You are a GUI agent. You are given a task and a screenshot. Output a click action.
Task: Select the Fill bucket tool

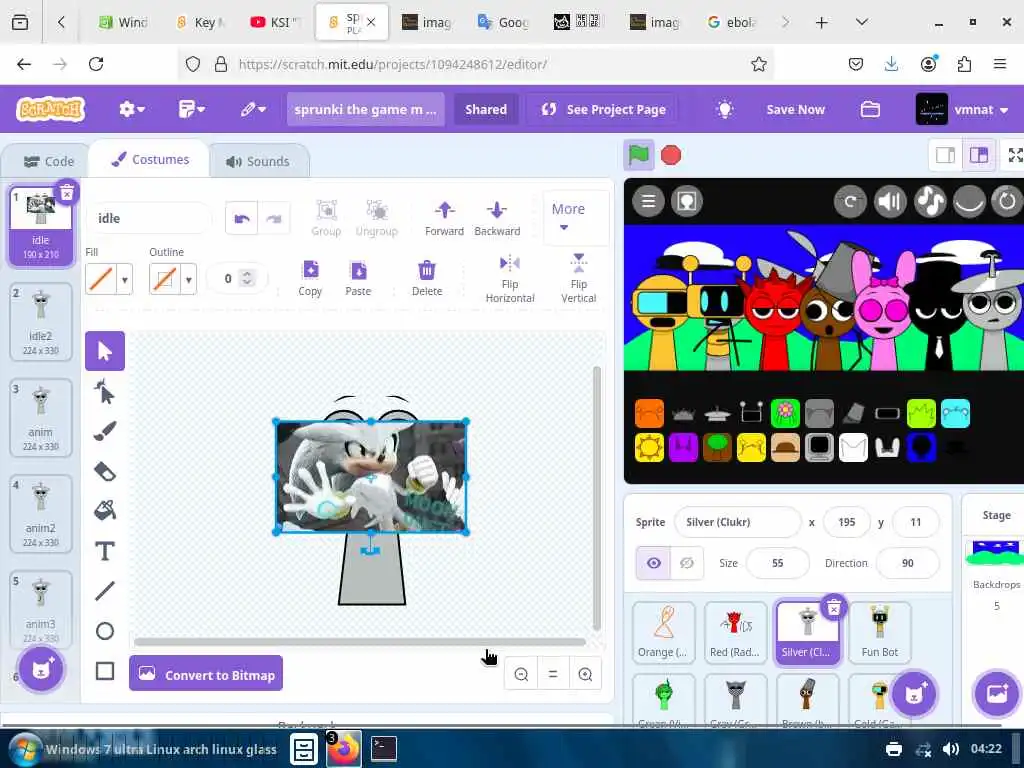[x=104, y=510]
